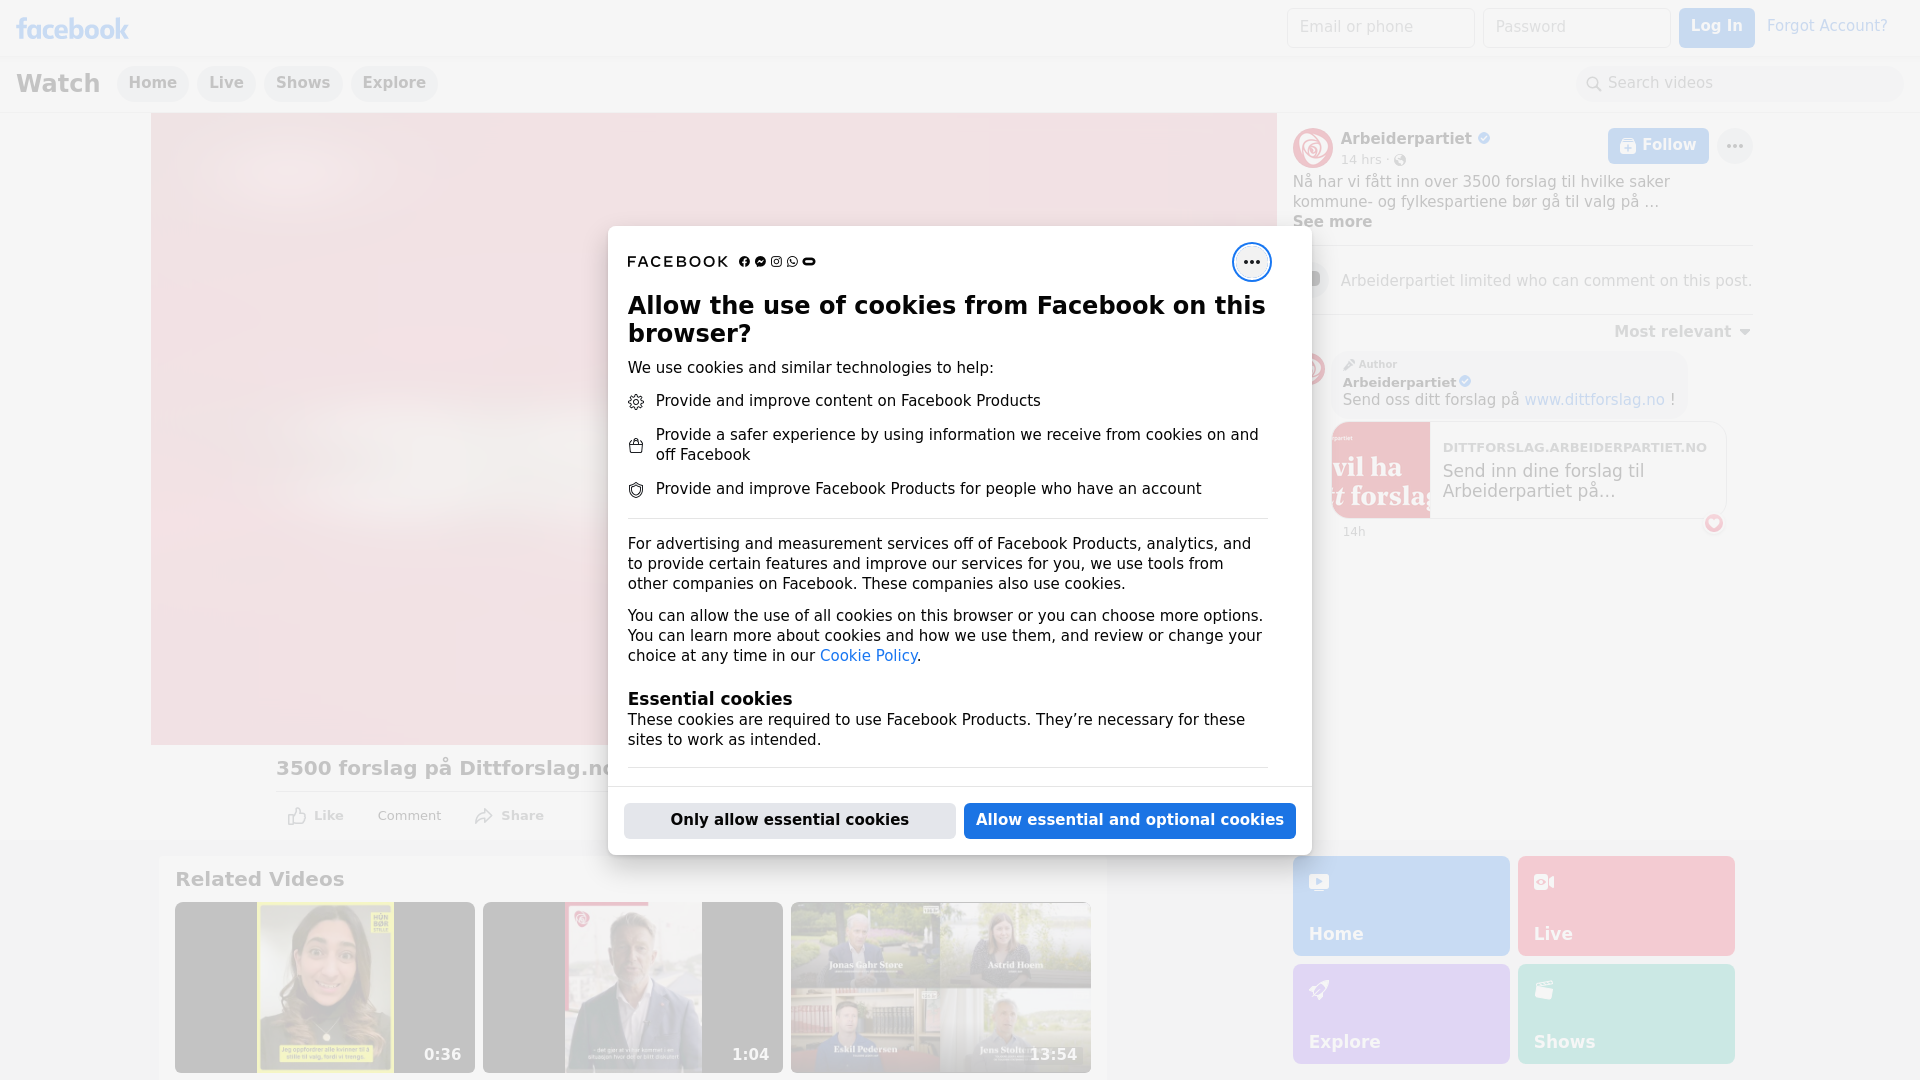This screenshot has width=1920, height=1080.
Task: Open the related video lasting 13:54
Action: point(940,987)
